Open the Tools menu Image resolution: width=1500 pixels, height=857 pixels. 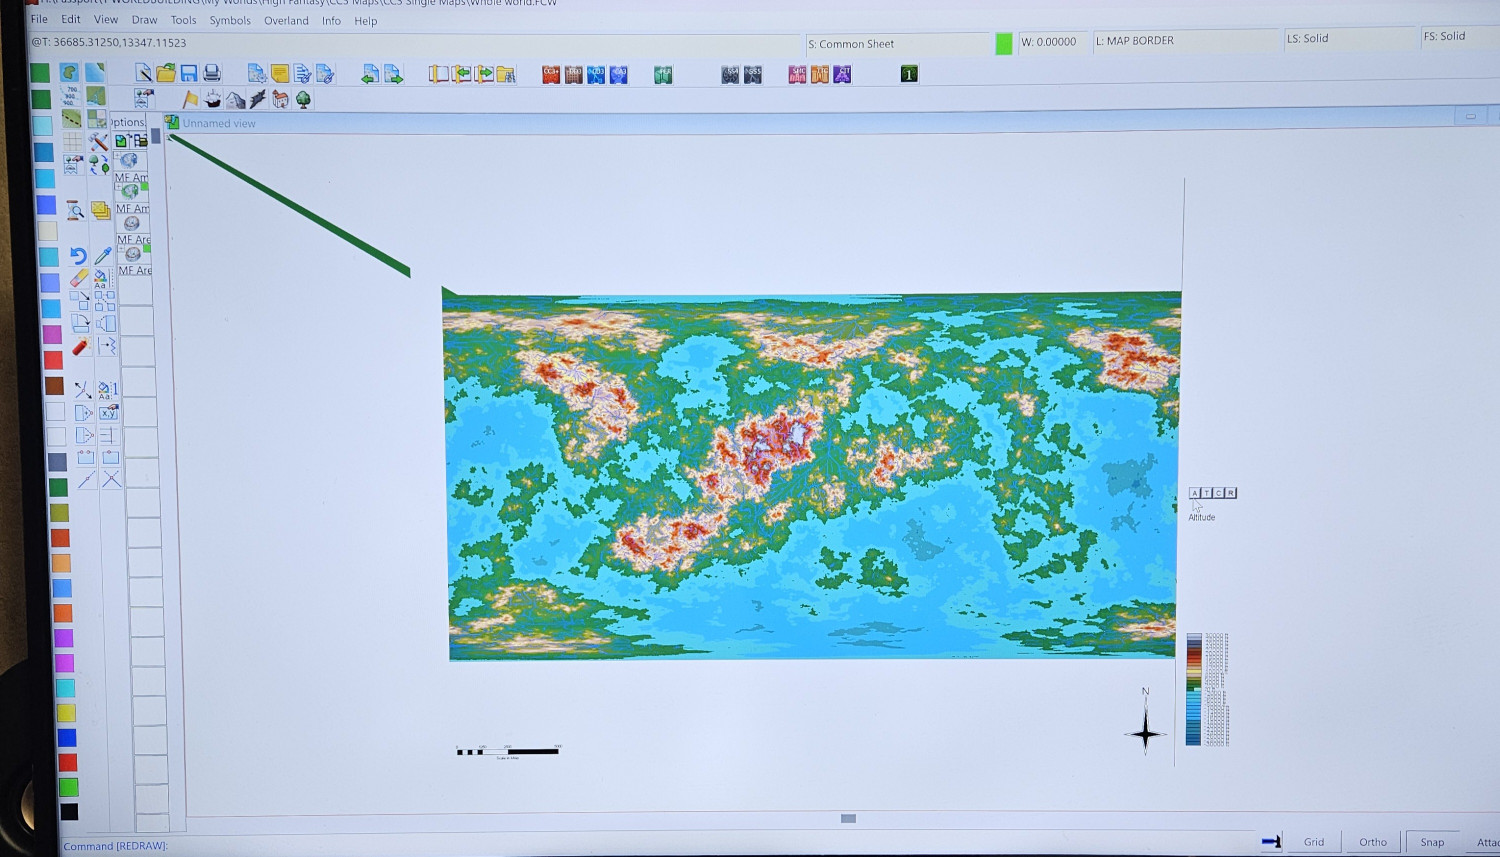tap(183, 20)
